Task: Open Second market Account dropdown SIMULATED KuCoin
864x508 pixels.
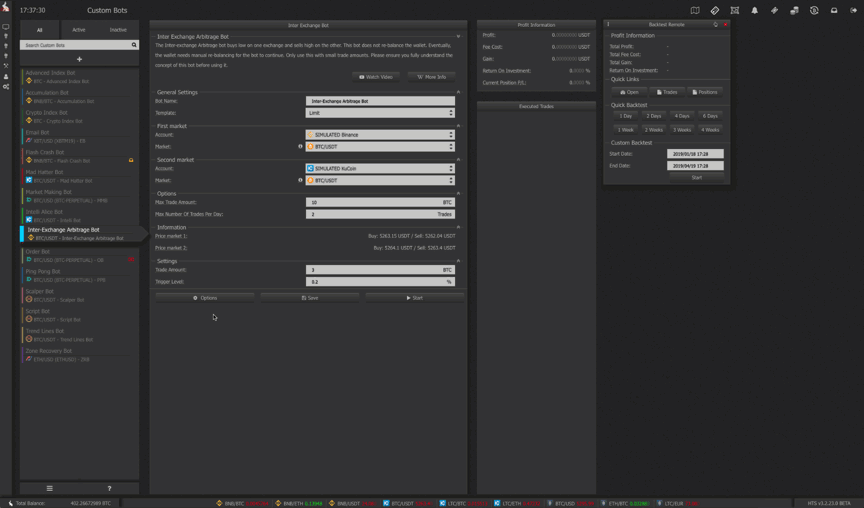Action: click(380, 169)
